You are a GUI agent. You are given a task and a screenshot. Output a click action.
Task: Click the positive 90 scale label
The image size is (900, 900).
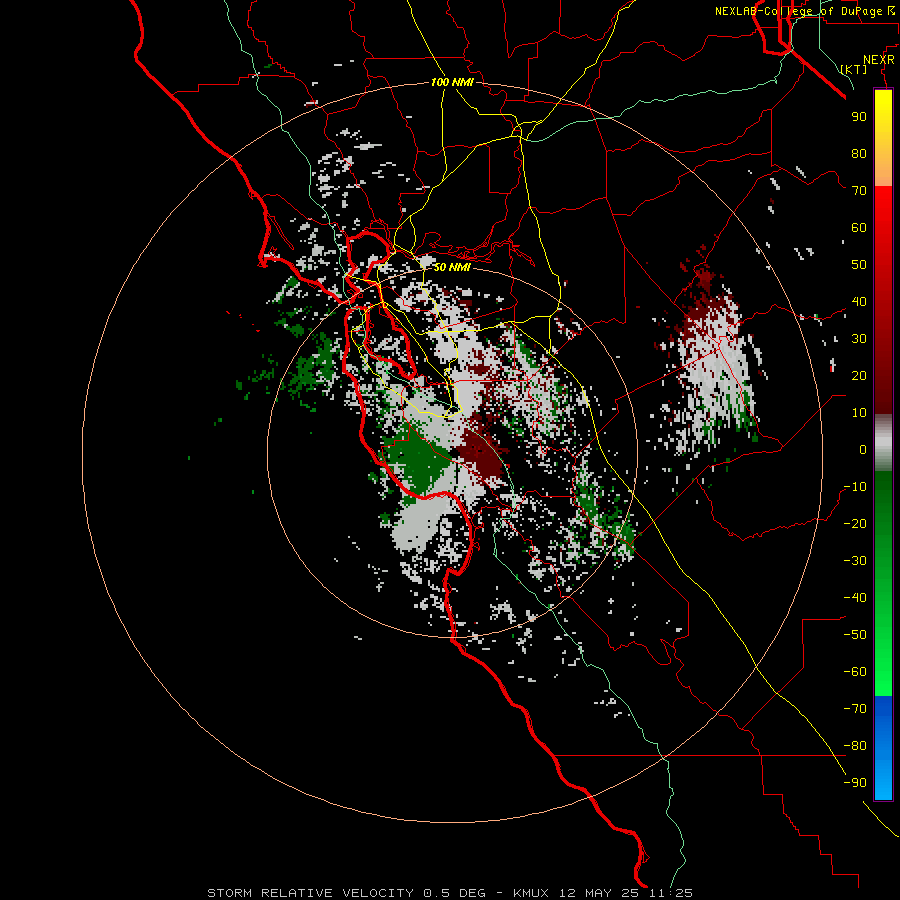point(859,117)
